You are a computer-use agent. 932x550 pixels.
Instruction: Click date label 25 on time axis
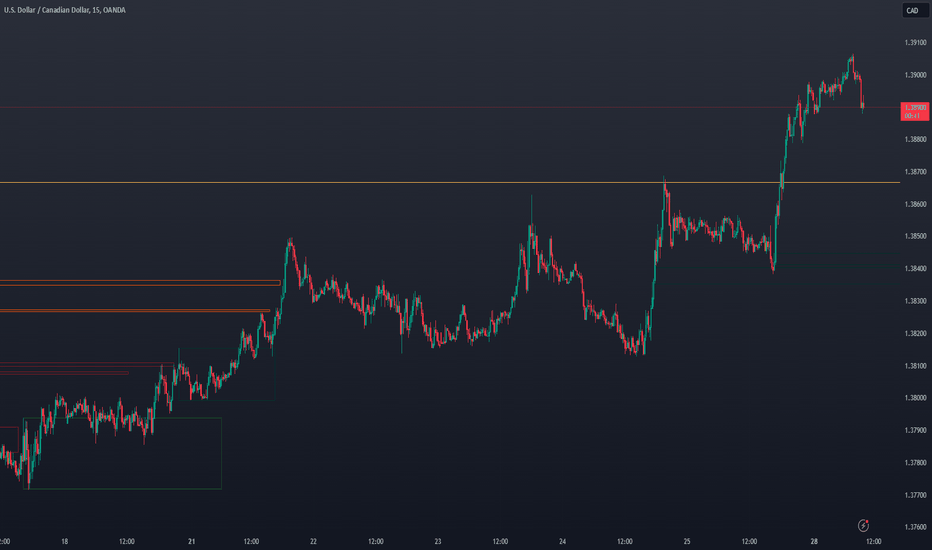pyautogui.click(x=687, y=542)
